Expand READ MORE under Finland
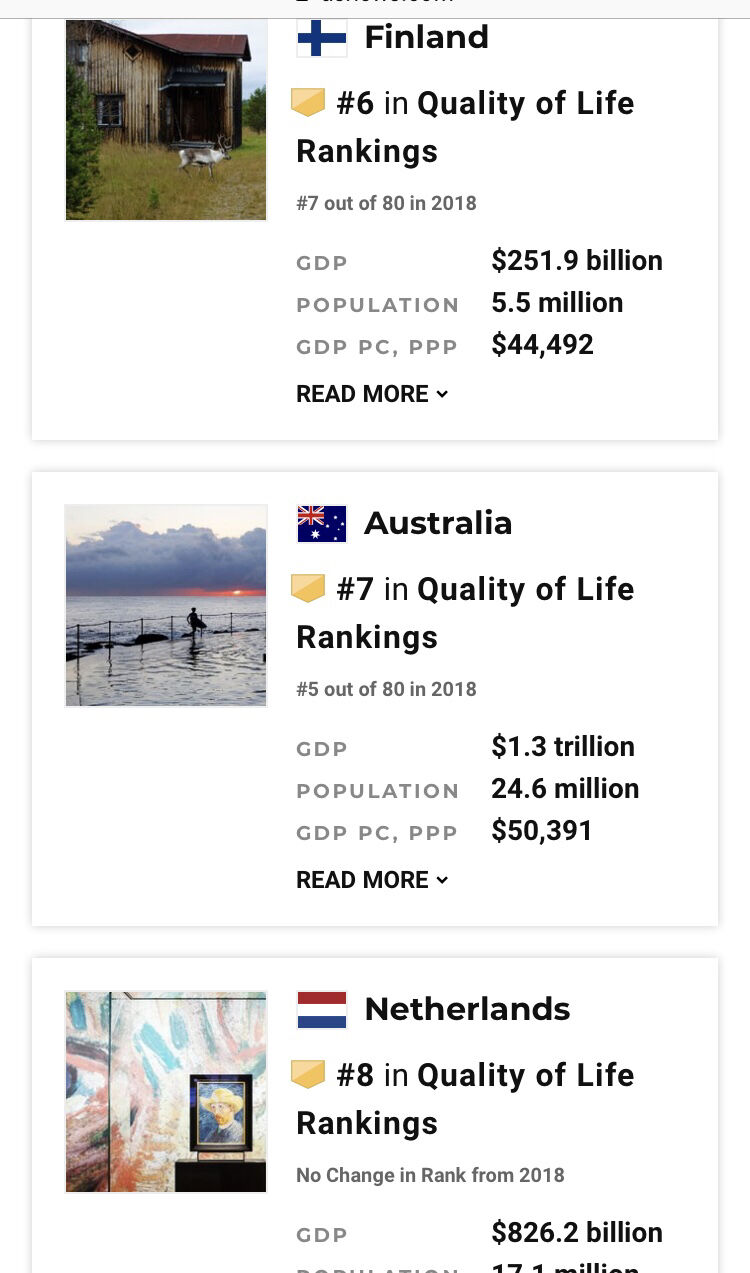The image size is (750, 1273). [x=362, y=394]
